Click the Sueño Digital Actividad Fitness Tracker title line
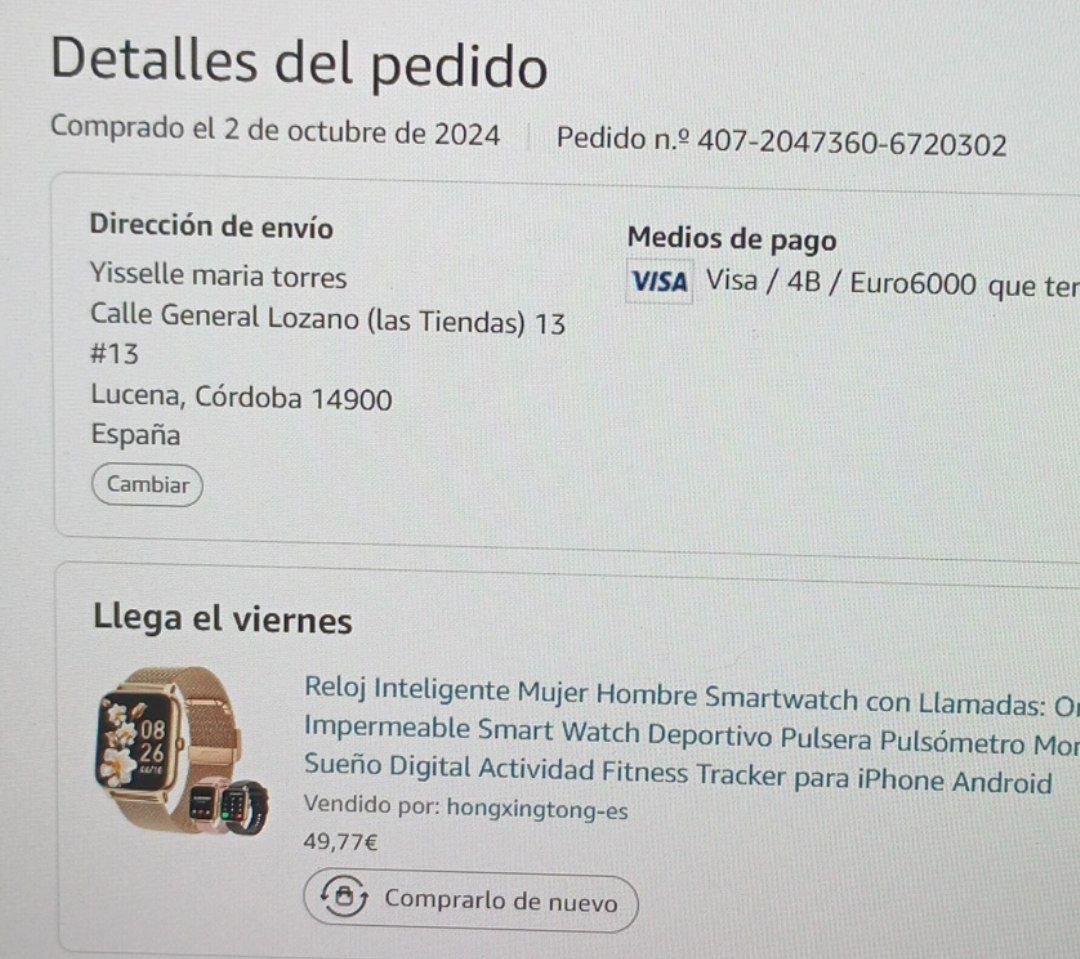The width and height of the screenshot is (1080, 959). pyautogui.click(x=678, y=774)
